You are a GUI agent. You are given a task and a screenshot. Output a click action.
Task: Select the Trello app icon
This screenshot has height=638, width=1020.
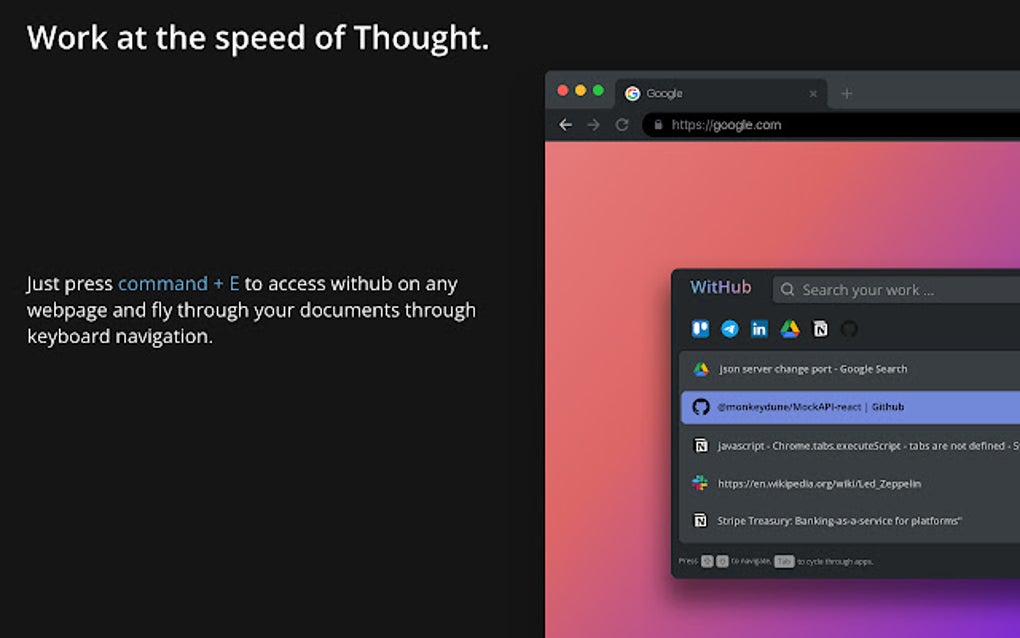pos(702,328)
